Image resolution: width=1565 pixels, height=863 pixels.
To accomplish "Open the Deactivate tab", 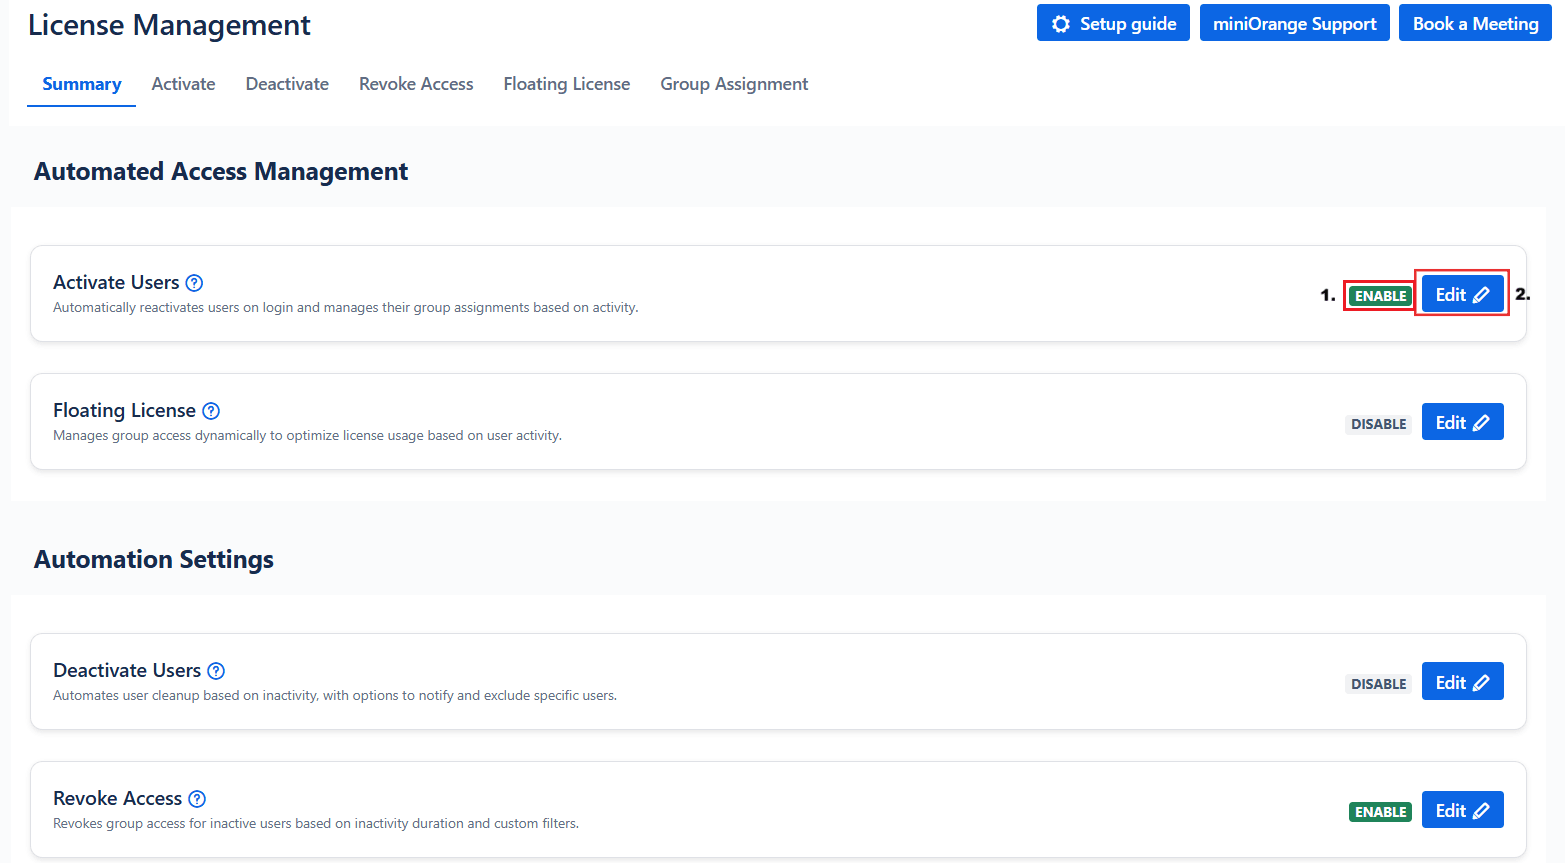I will click(287, 84).
